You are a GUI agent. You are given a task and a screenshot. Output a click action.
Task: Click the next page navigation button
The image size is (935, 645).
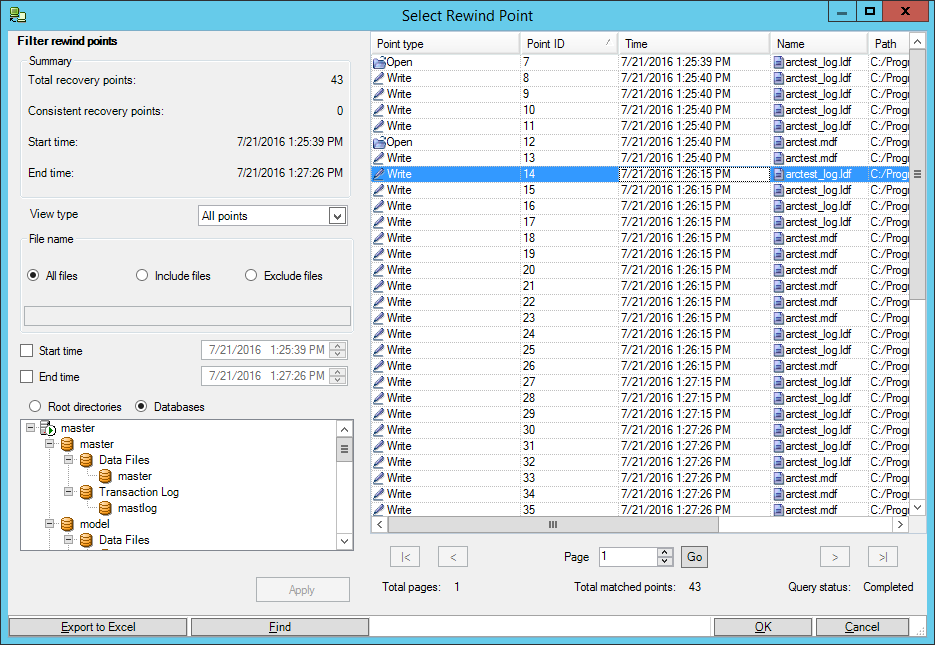tap(835, 557)
